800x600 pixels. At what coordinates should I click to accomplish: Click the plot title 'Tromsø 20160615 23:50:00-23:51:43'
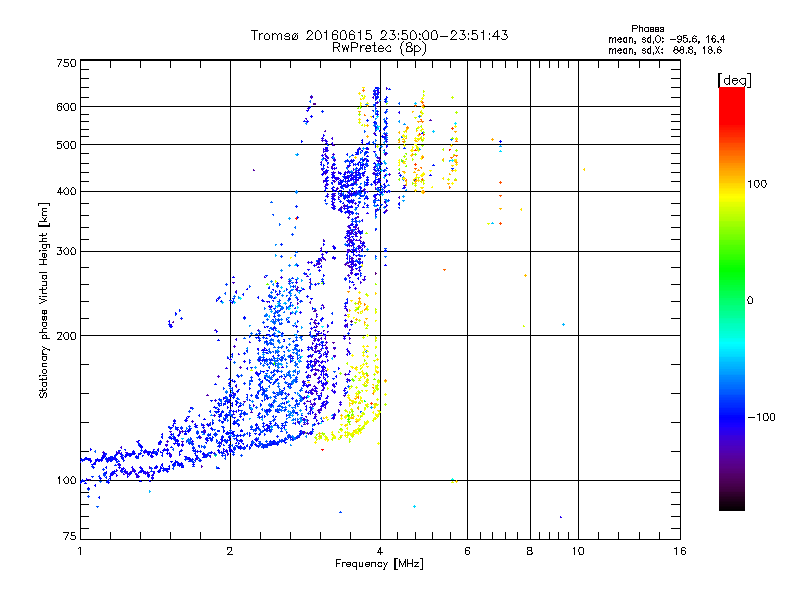379,35
